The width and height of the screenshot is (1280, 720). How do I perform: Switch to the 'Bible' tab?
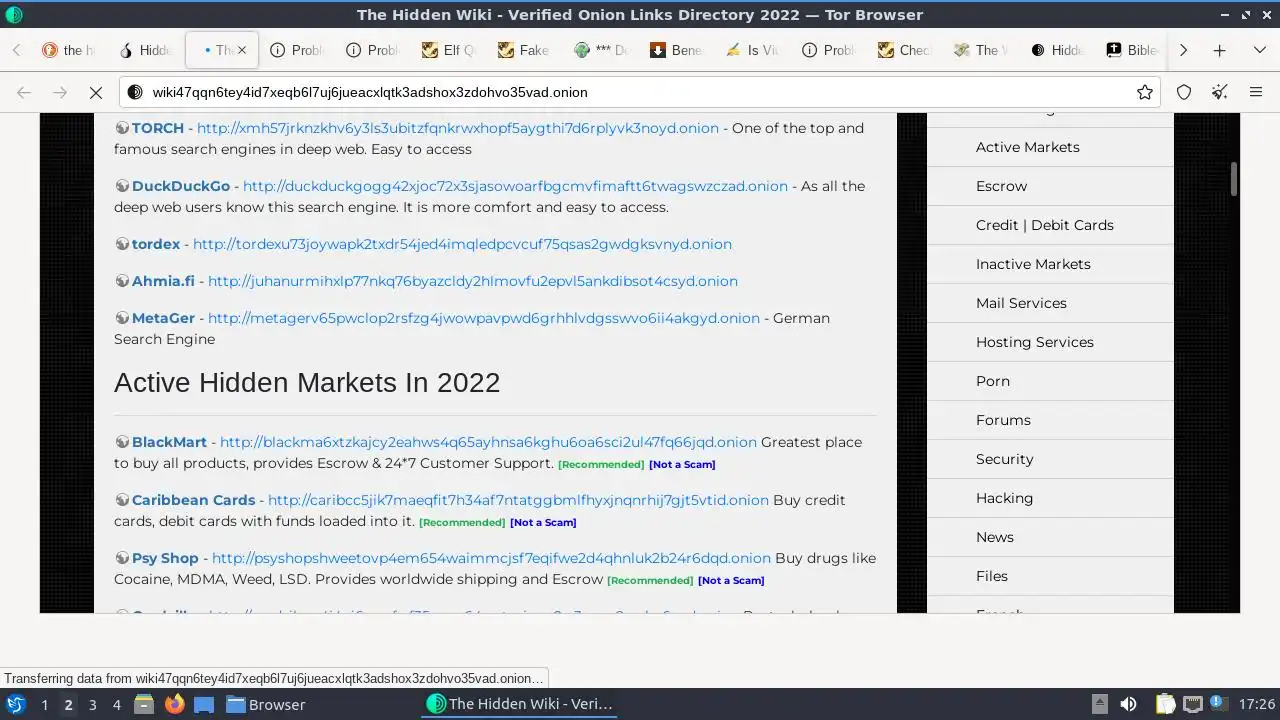click(1132, 50)
